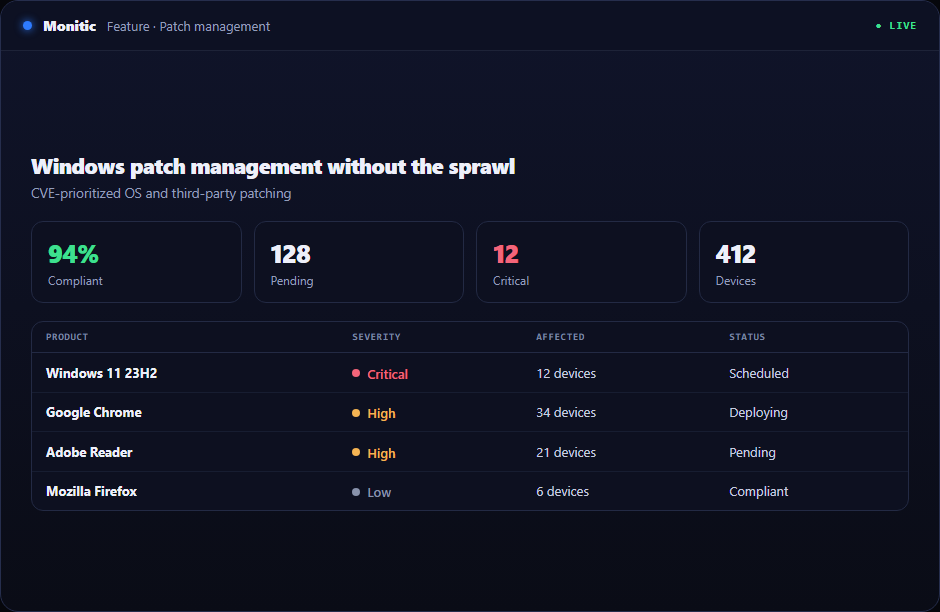Viewport: 940px width, 612px height.
Task: Click the Deploying status cell
Action: pyautogui.click(x=758, y=413)
